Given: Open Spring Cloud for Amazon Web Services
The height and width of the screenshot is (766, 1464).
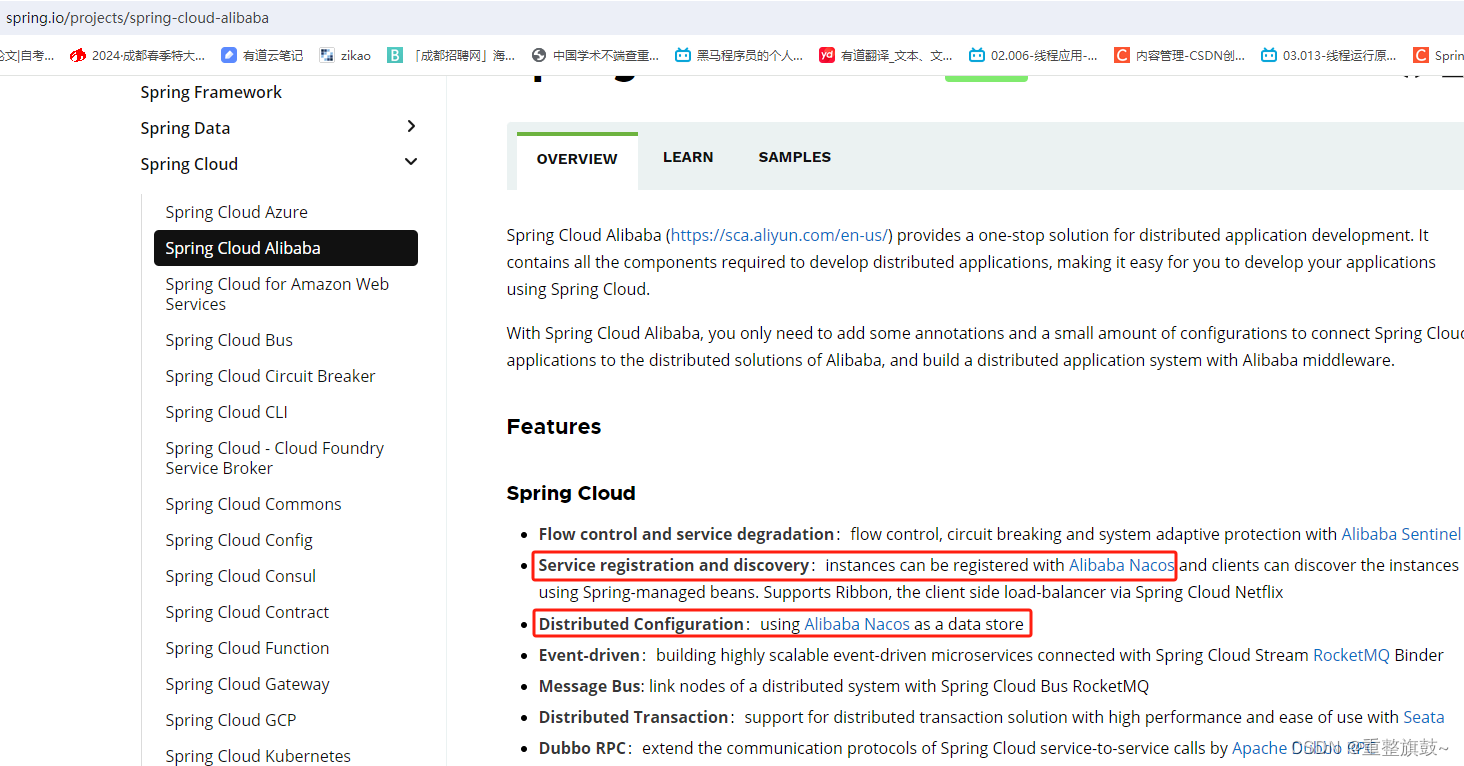Looking at the screenshot, I should [x=277, y=294].
